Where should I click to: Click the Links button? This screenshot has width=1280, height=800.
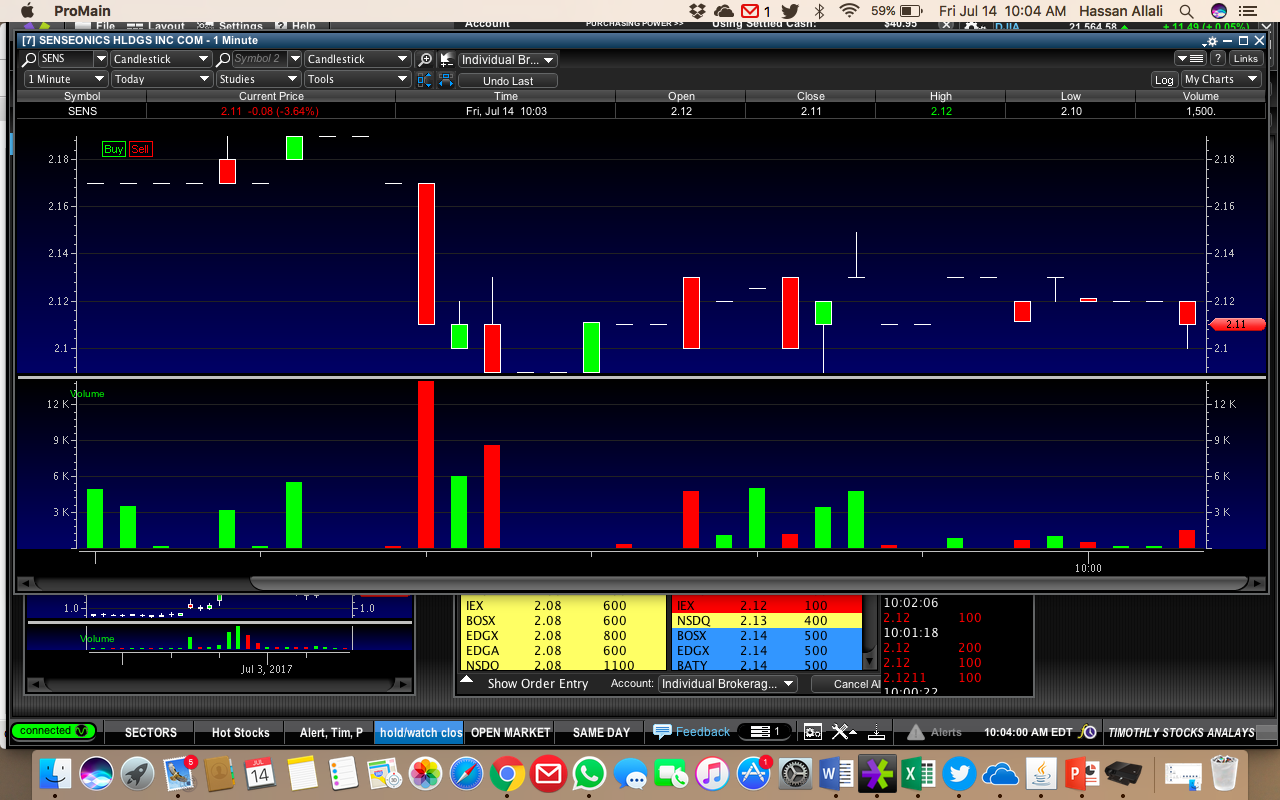coord(1245,59)
